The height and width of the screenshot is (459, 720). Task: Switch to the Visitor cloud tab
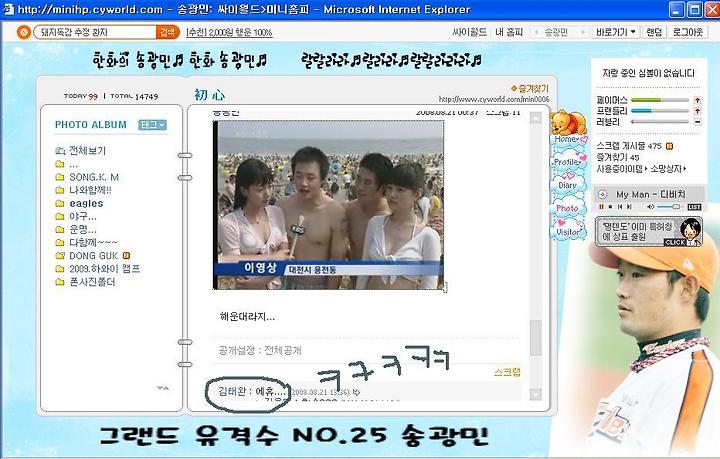(x=568, y=232)
